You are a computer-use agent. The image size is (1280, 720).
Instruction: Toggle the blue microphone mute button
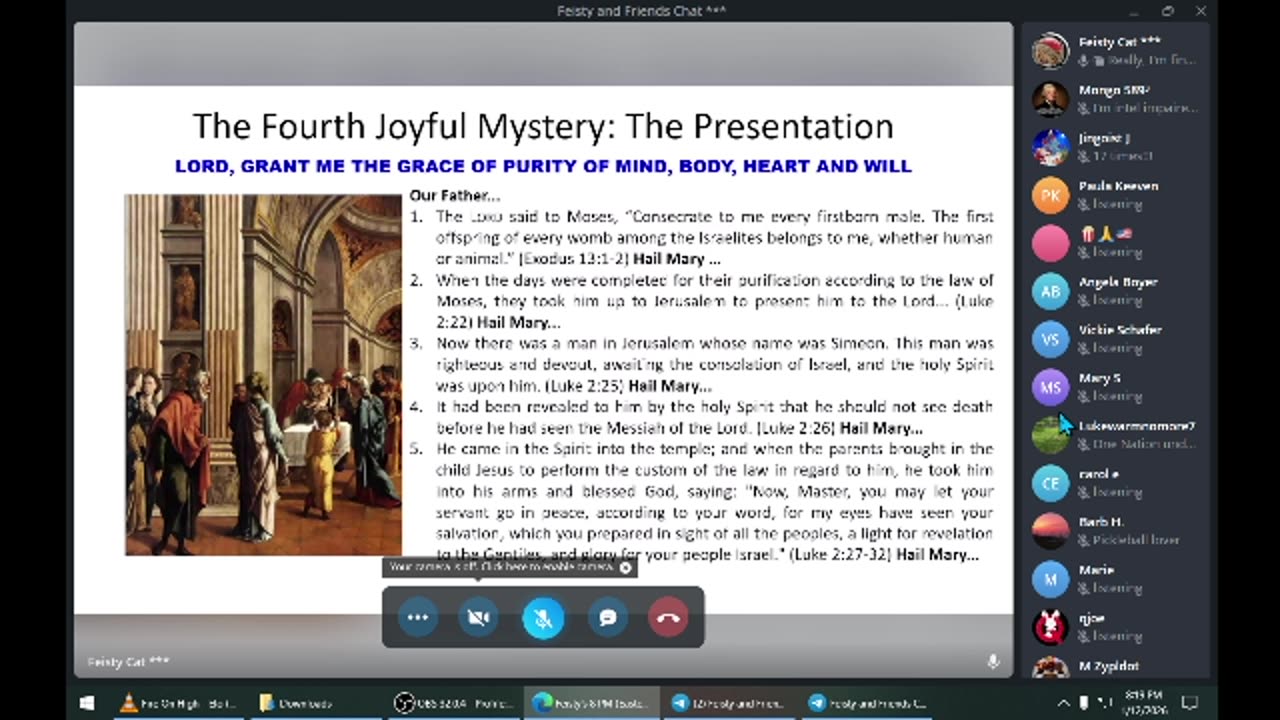543,618
